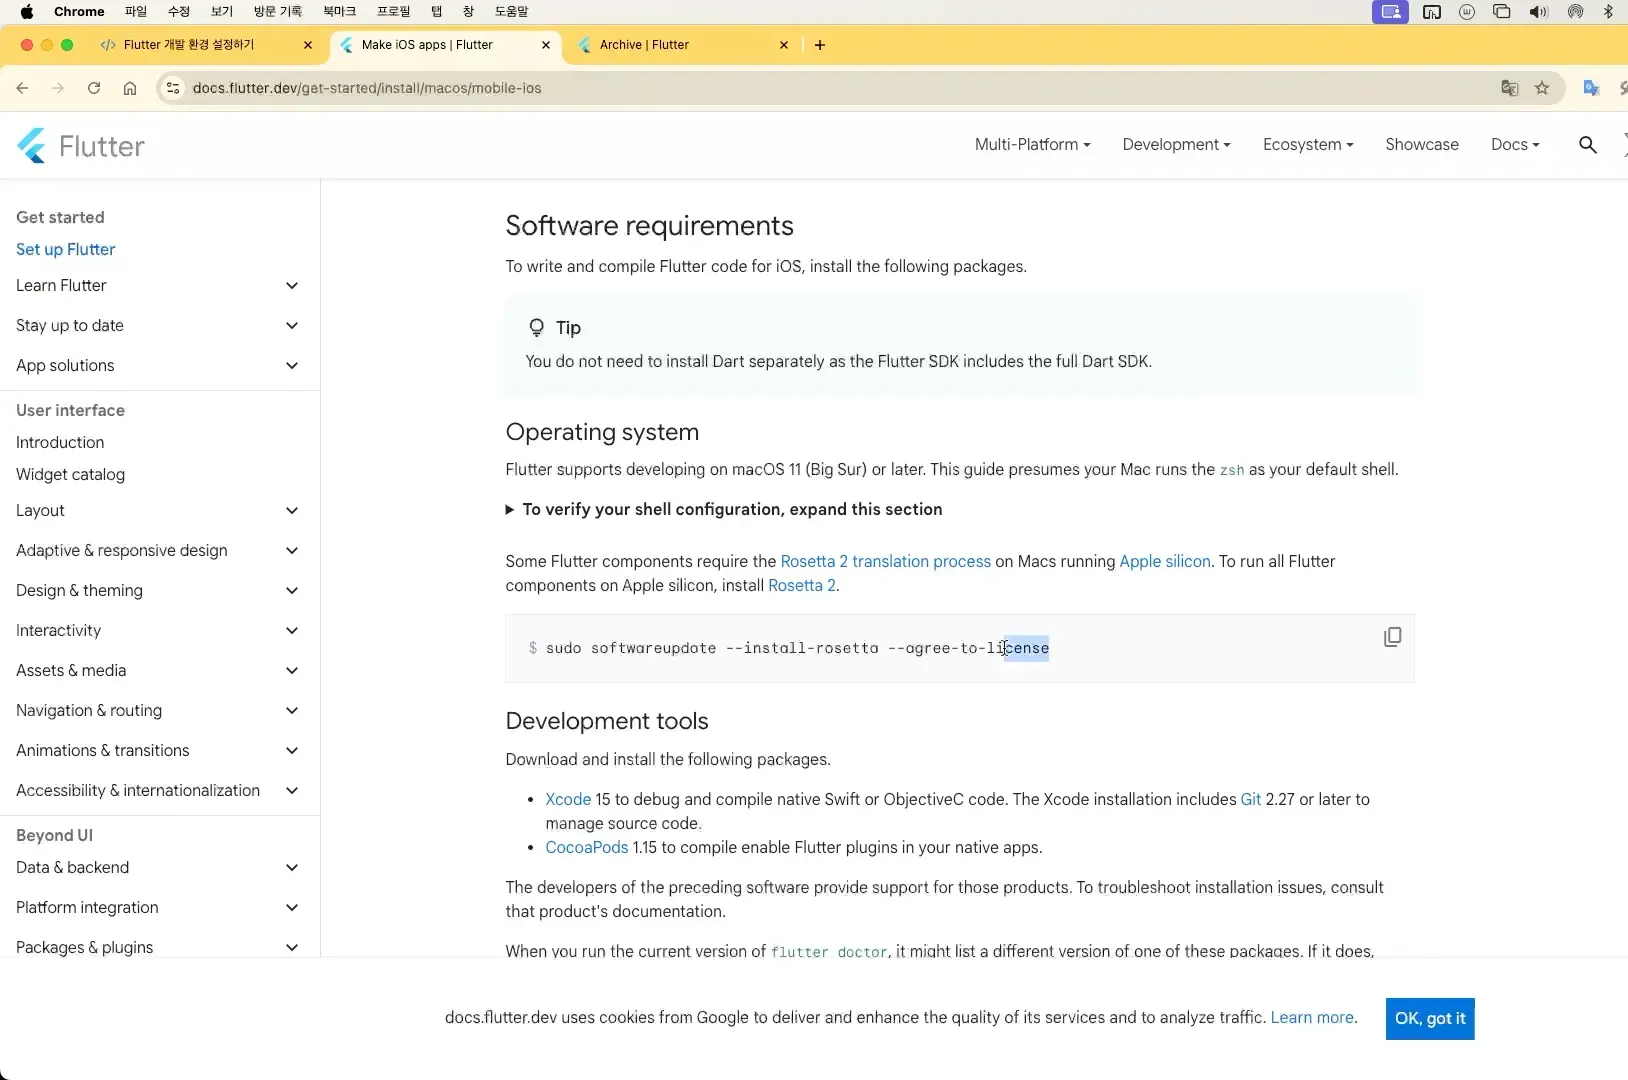The width and height of the screenshot is (1628, 1080).
Task: Open the 북마크 menu in the menu bar
Action: tap(339, 12)
